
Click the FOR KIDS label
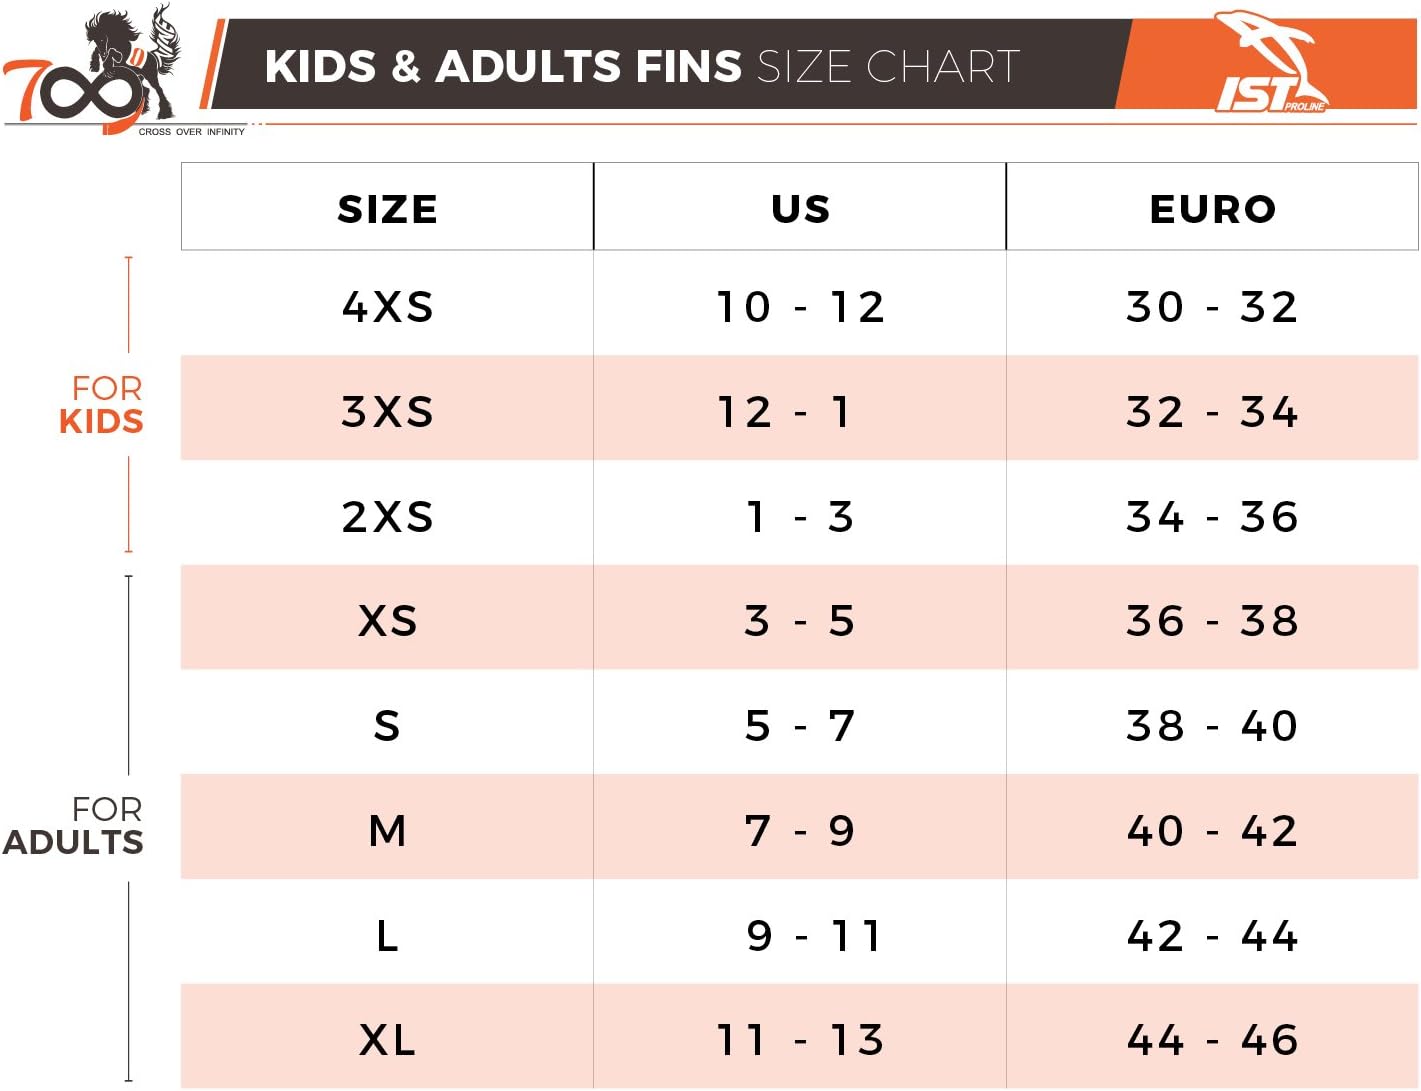[102, 404]
